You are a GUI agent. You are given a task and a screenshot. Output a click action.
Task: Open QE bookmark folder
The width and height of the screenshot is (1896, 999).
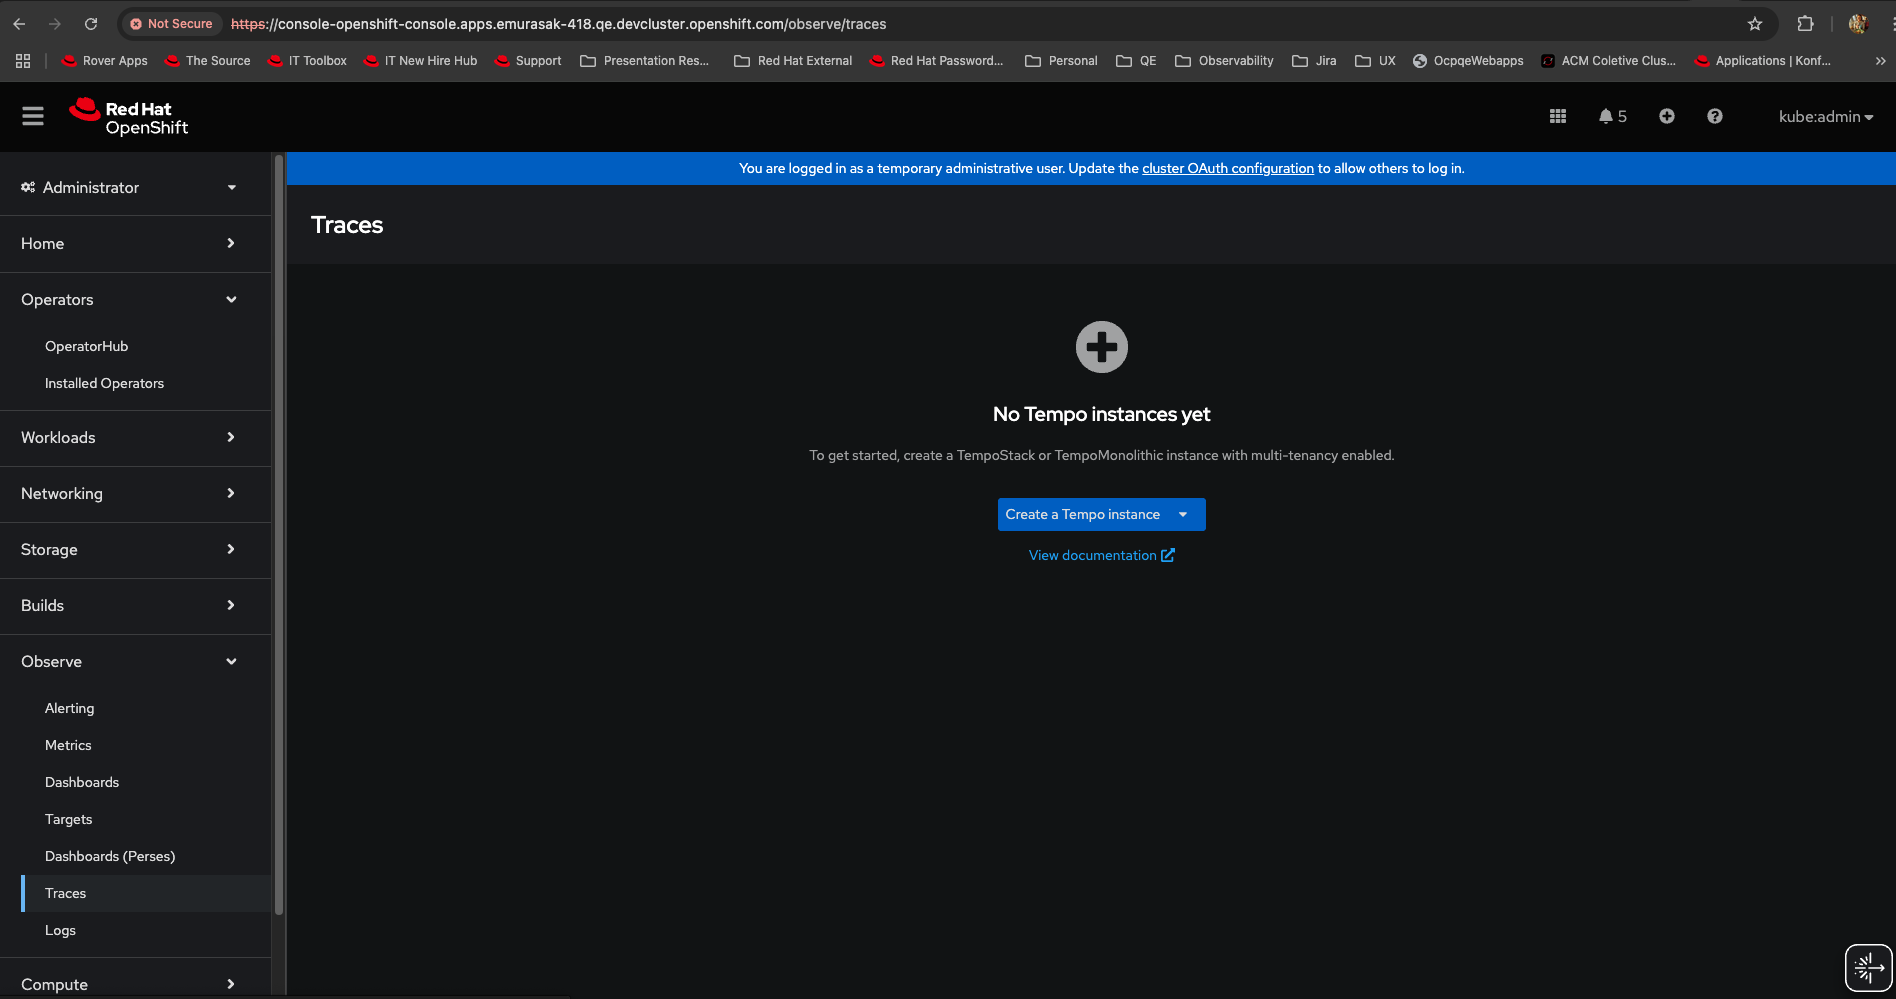1136,61
